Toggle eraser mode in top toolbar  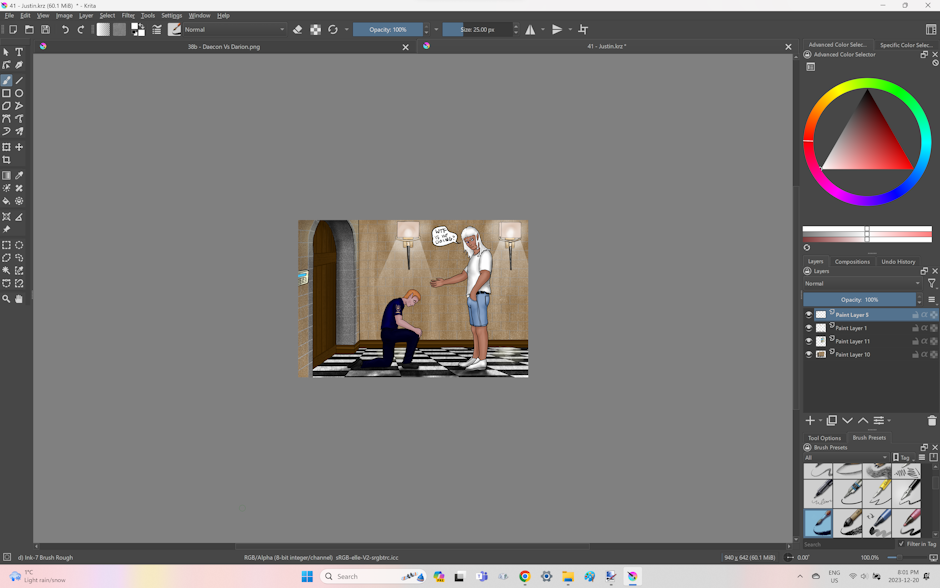[297, 30]
